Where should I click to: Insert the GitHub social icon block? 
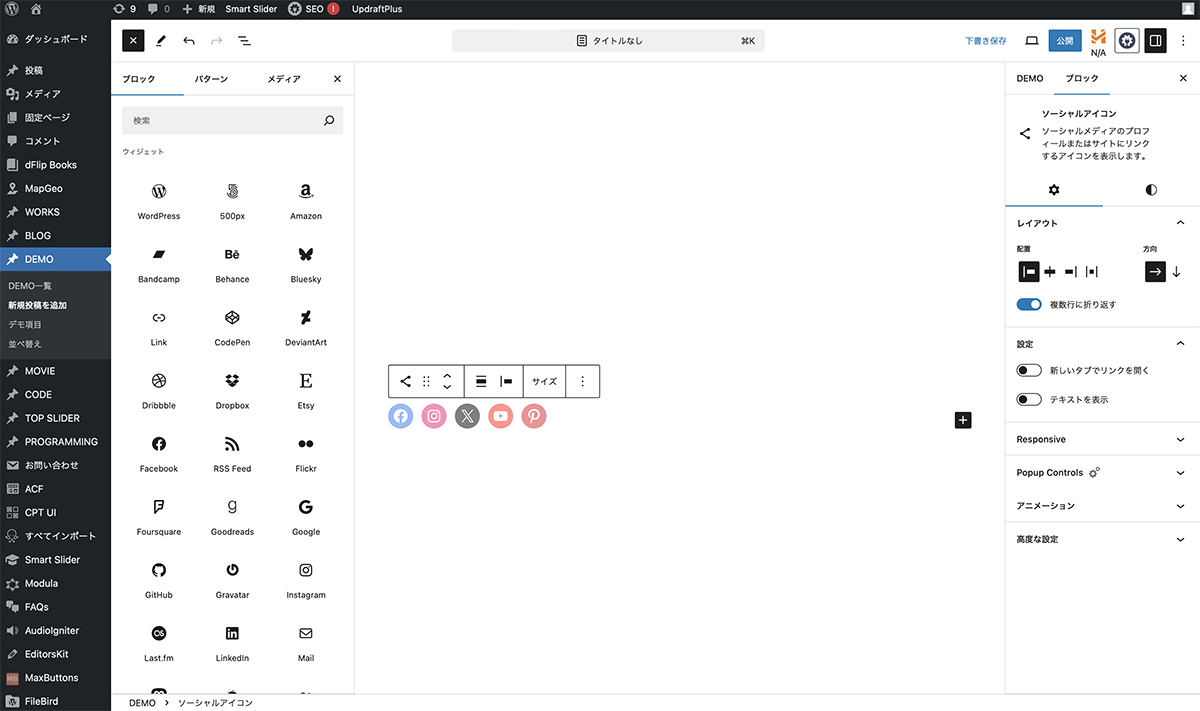click(159, 579)
